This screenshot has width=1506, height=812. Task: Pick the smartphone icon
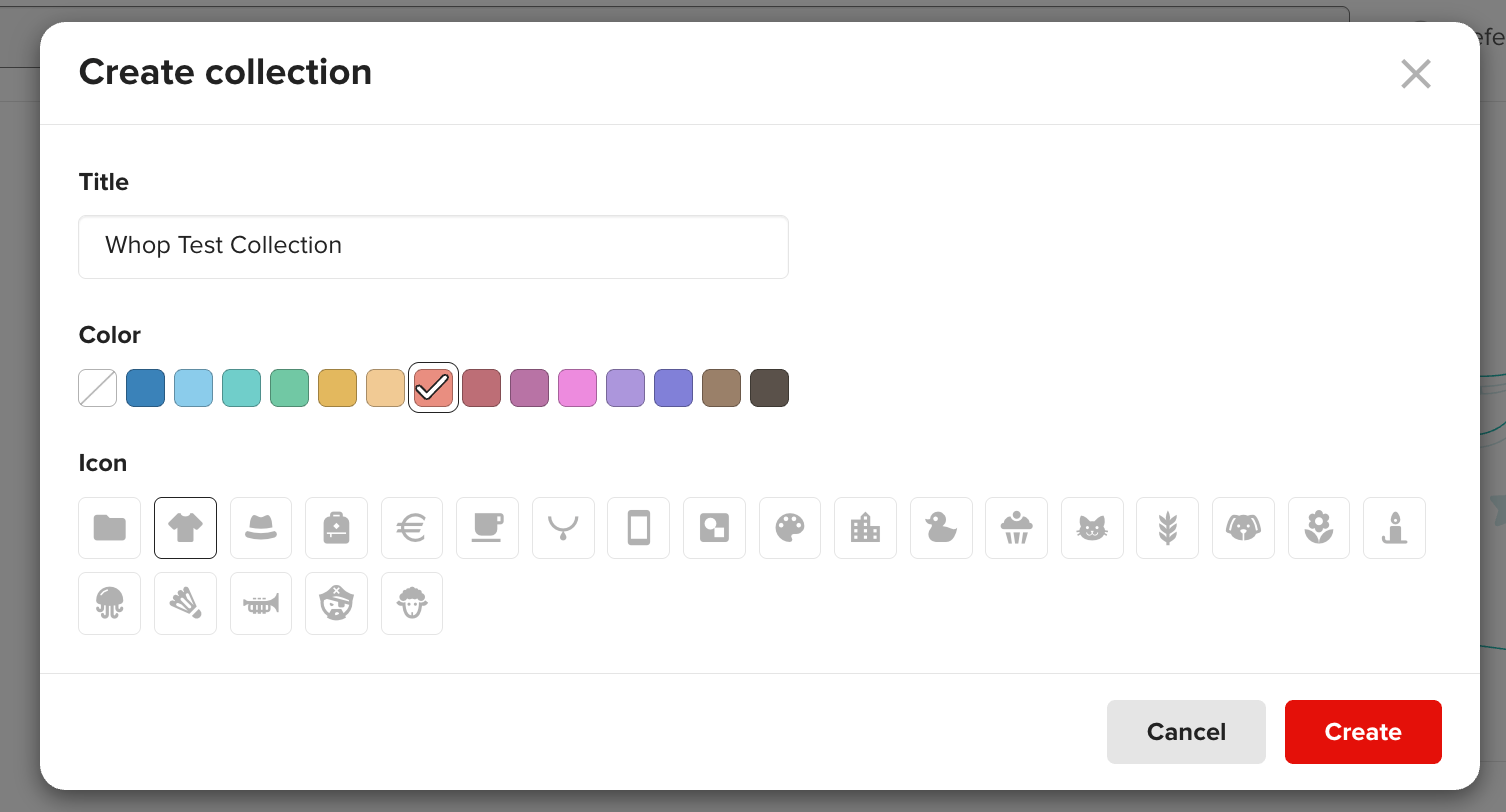point(638,528)
